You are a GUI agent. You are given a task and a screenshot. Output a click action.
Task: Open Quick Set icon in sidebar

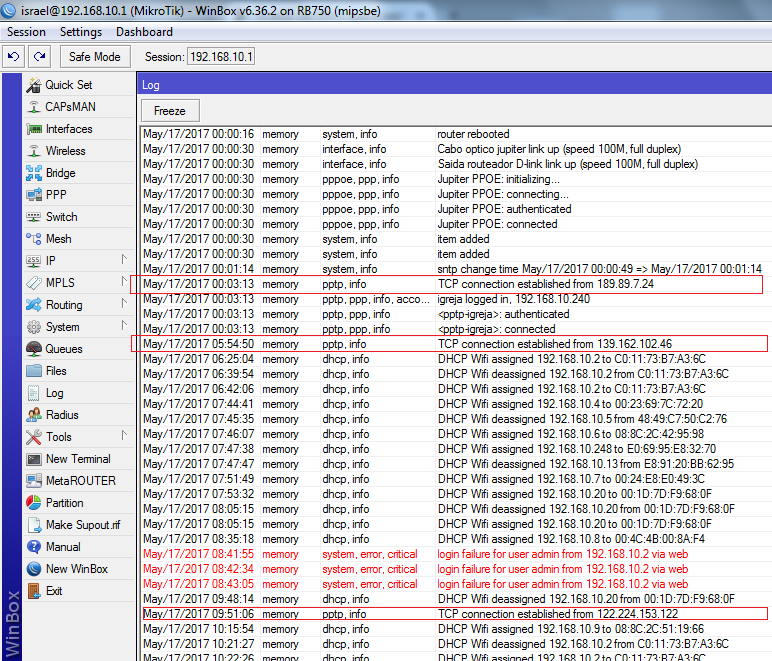pos(34,85)
